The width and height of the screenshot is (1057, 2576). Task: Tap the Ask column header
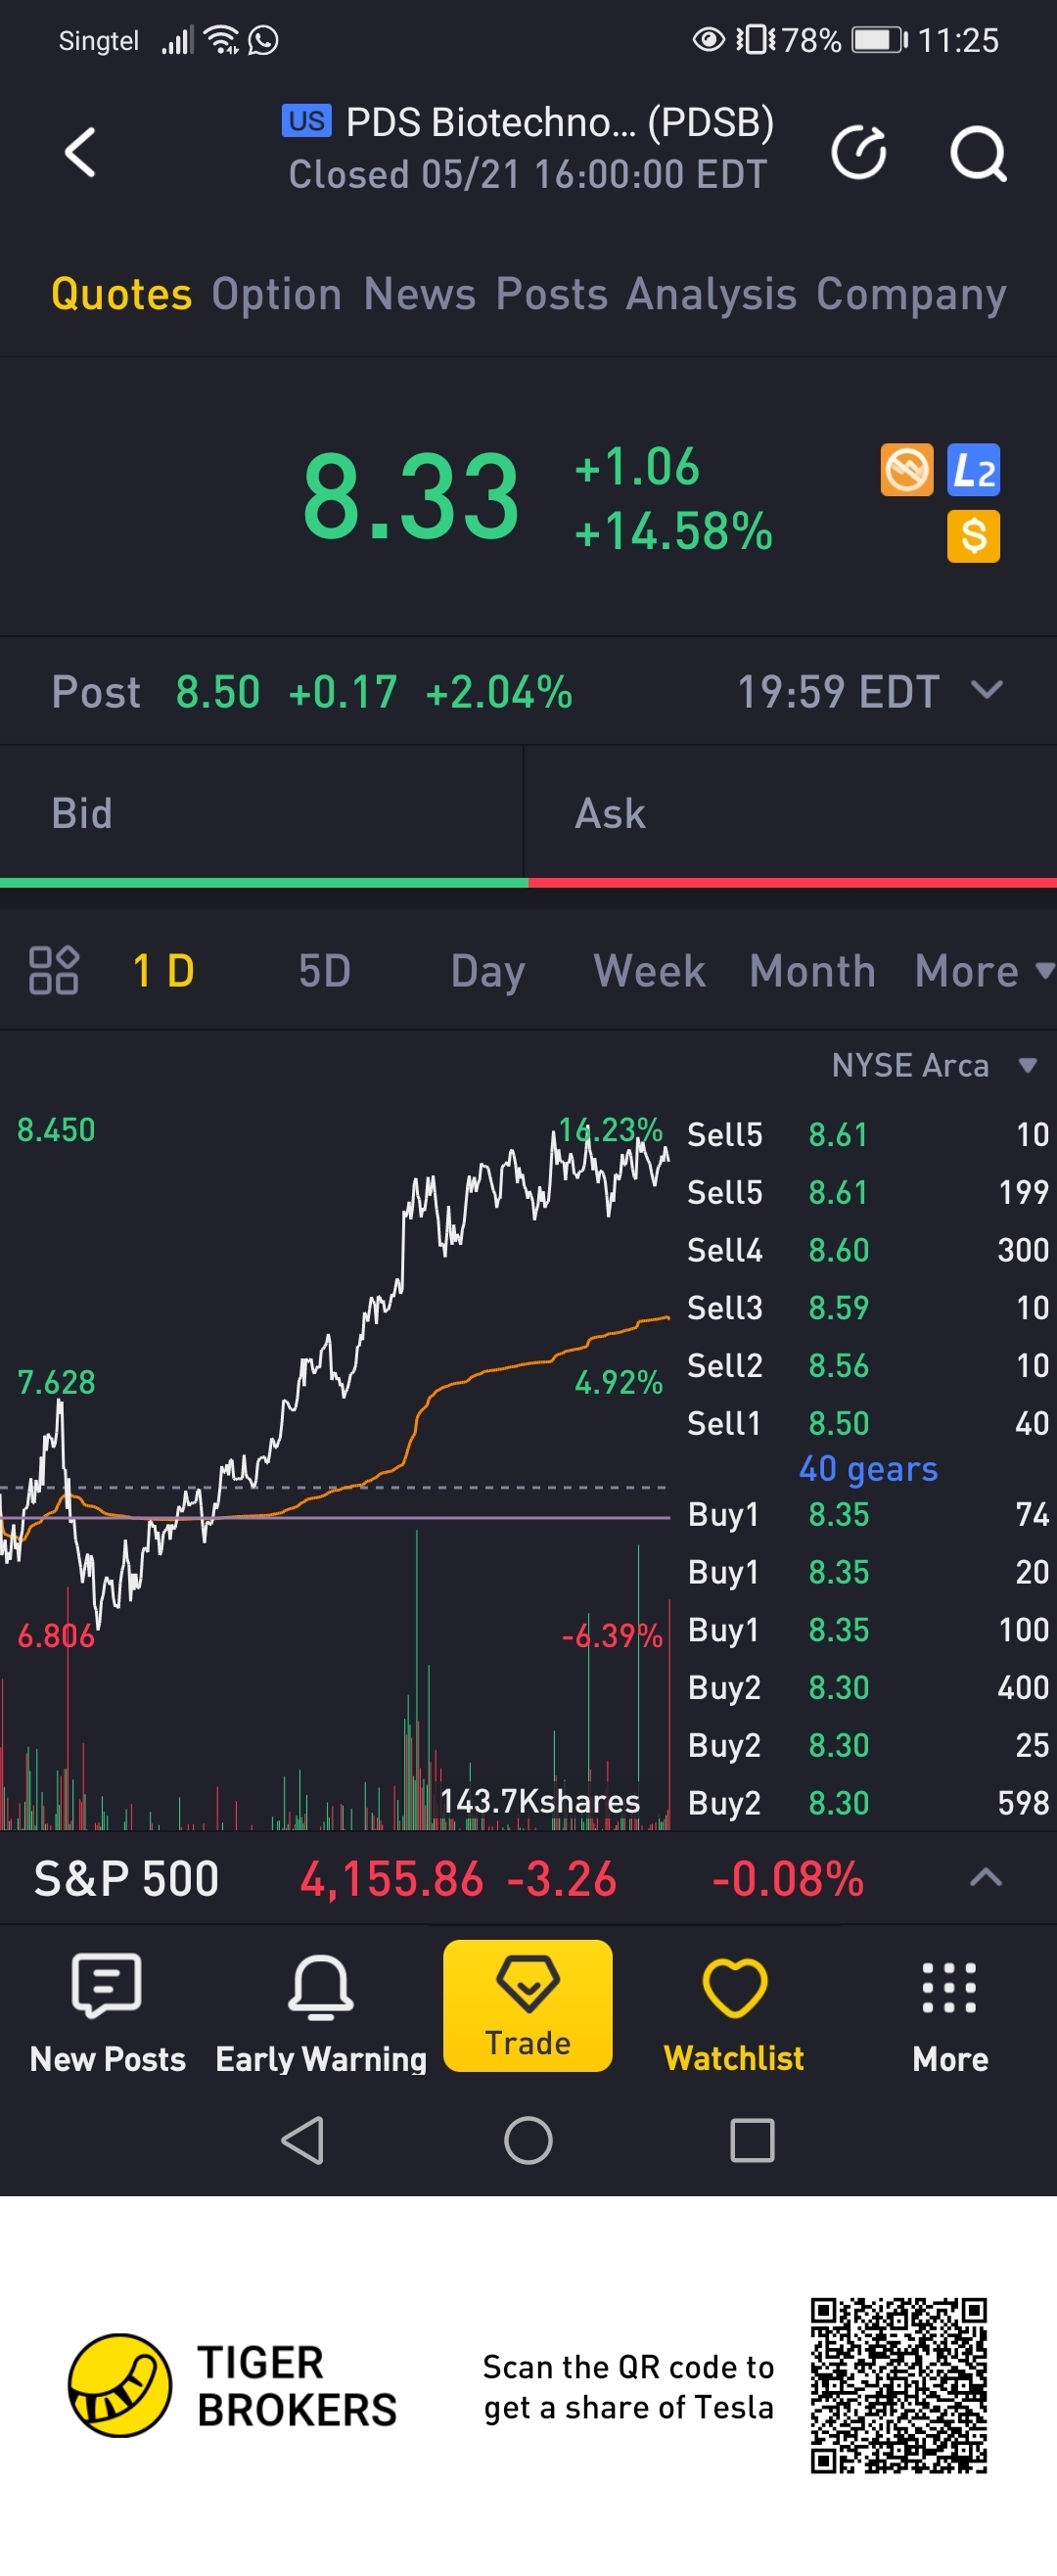[610, 813]
